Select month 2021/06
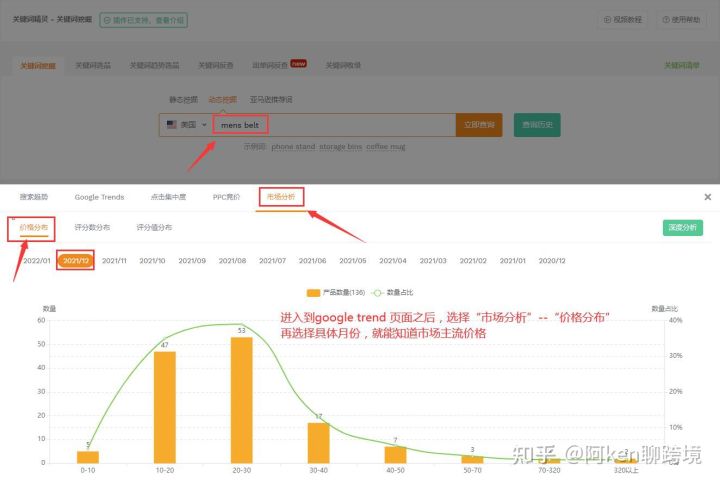720x484 pixels. (x=312, y=260)
